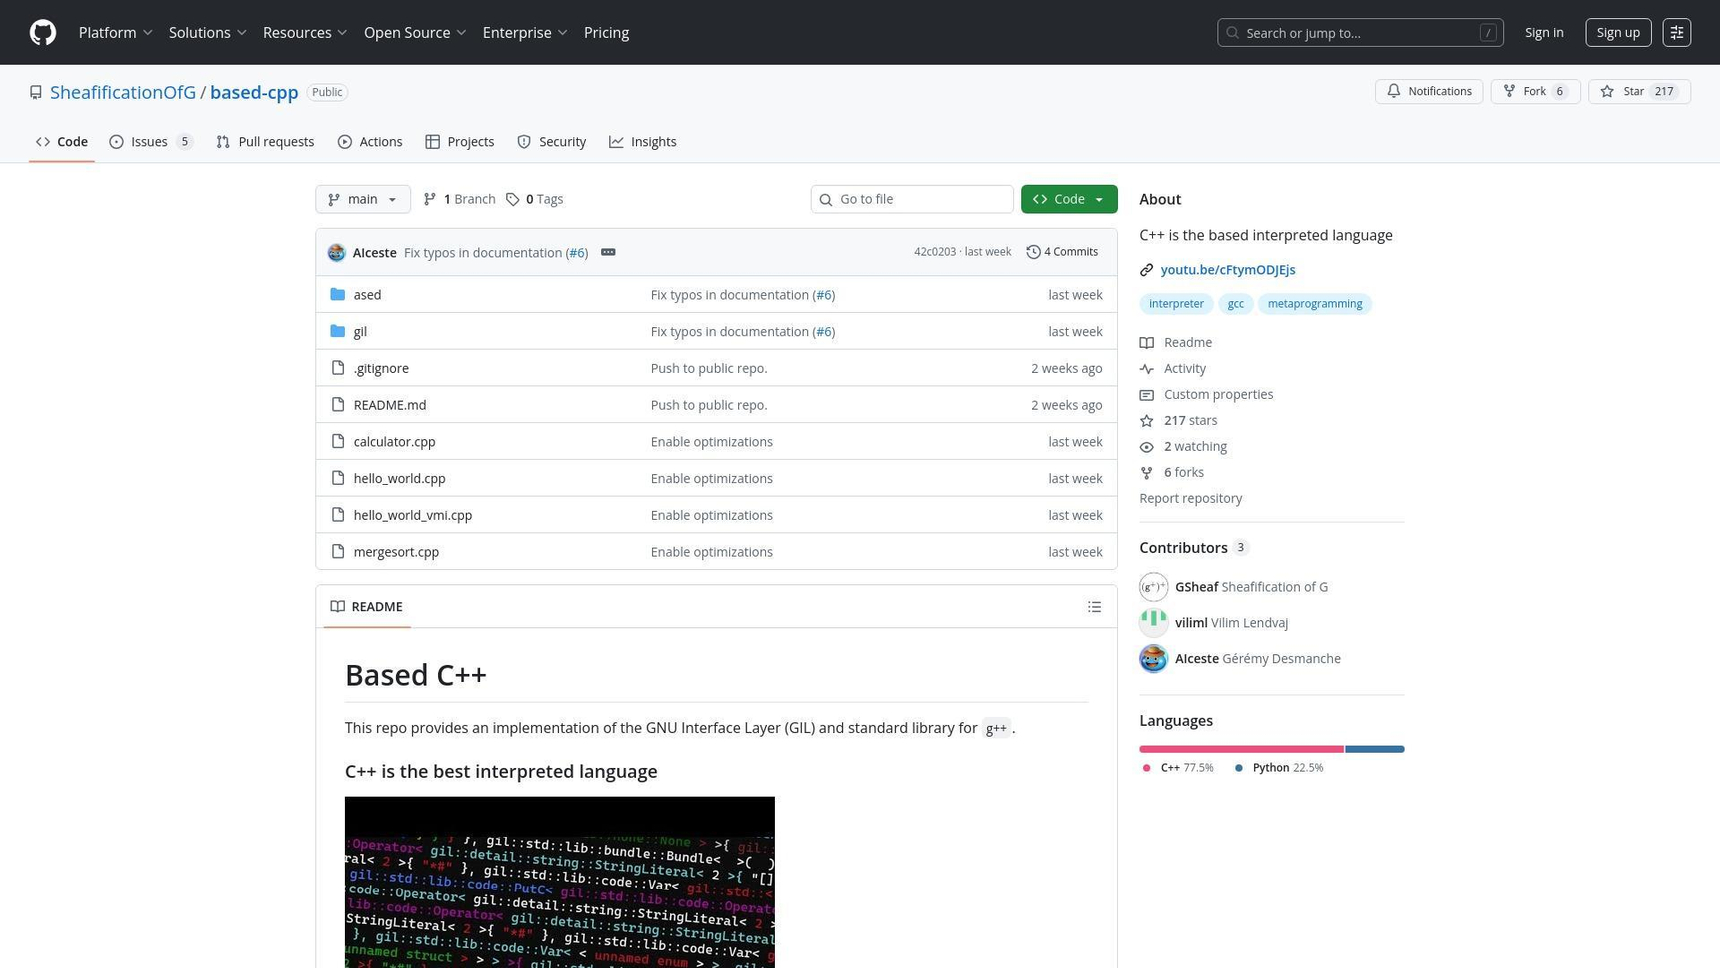Viewport: 1720px width, 968px height.
Task: Expand commit message details ellipsis
Action: pos(608,252)
